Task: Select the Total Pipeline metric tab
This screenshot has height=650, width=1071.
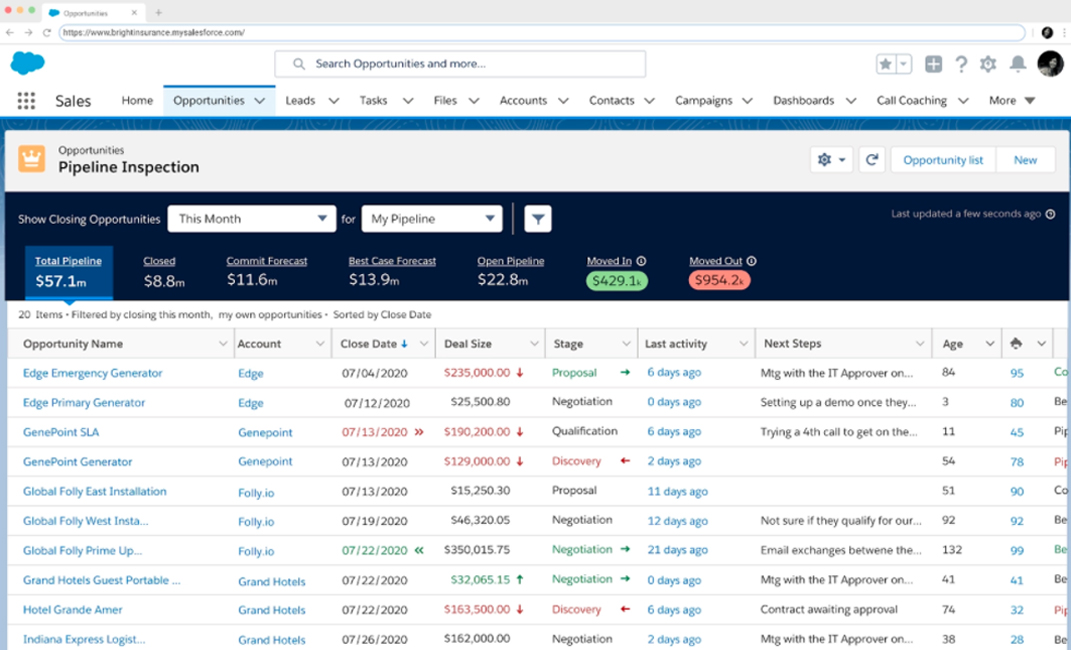Action: pos(69,271)
